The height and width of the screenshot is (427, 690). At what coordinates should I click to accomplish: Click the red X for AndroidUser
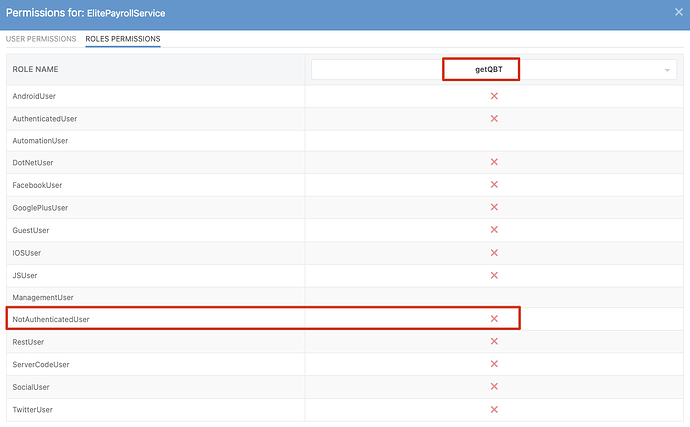(494, 96)
